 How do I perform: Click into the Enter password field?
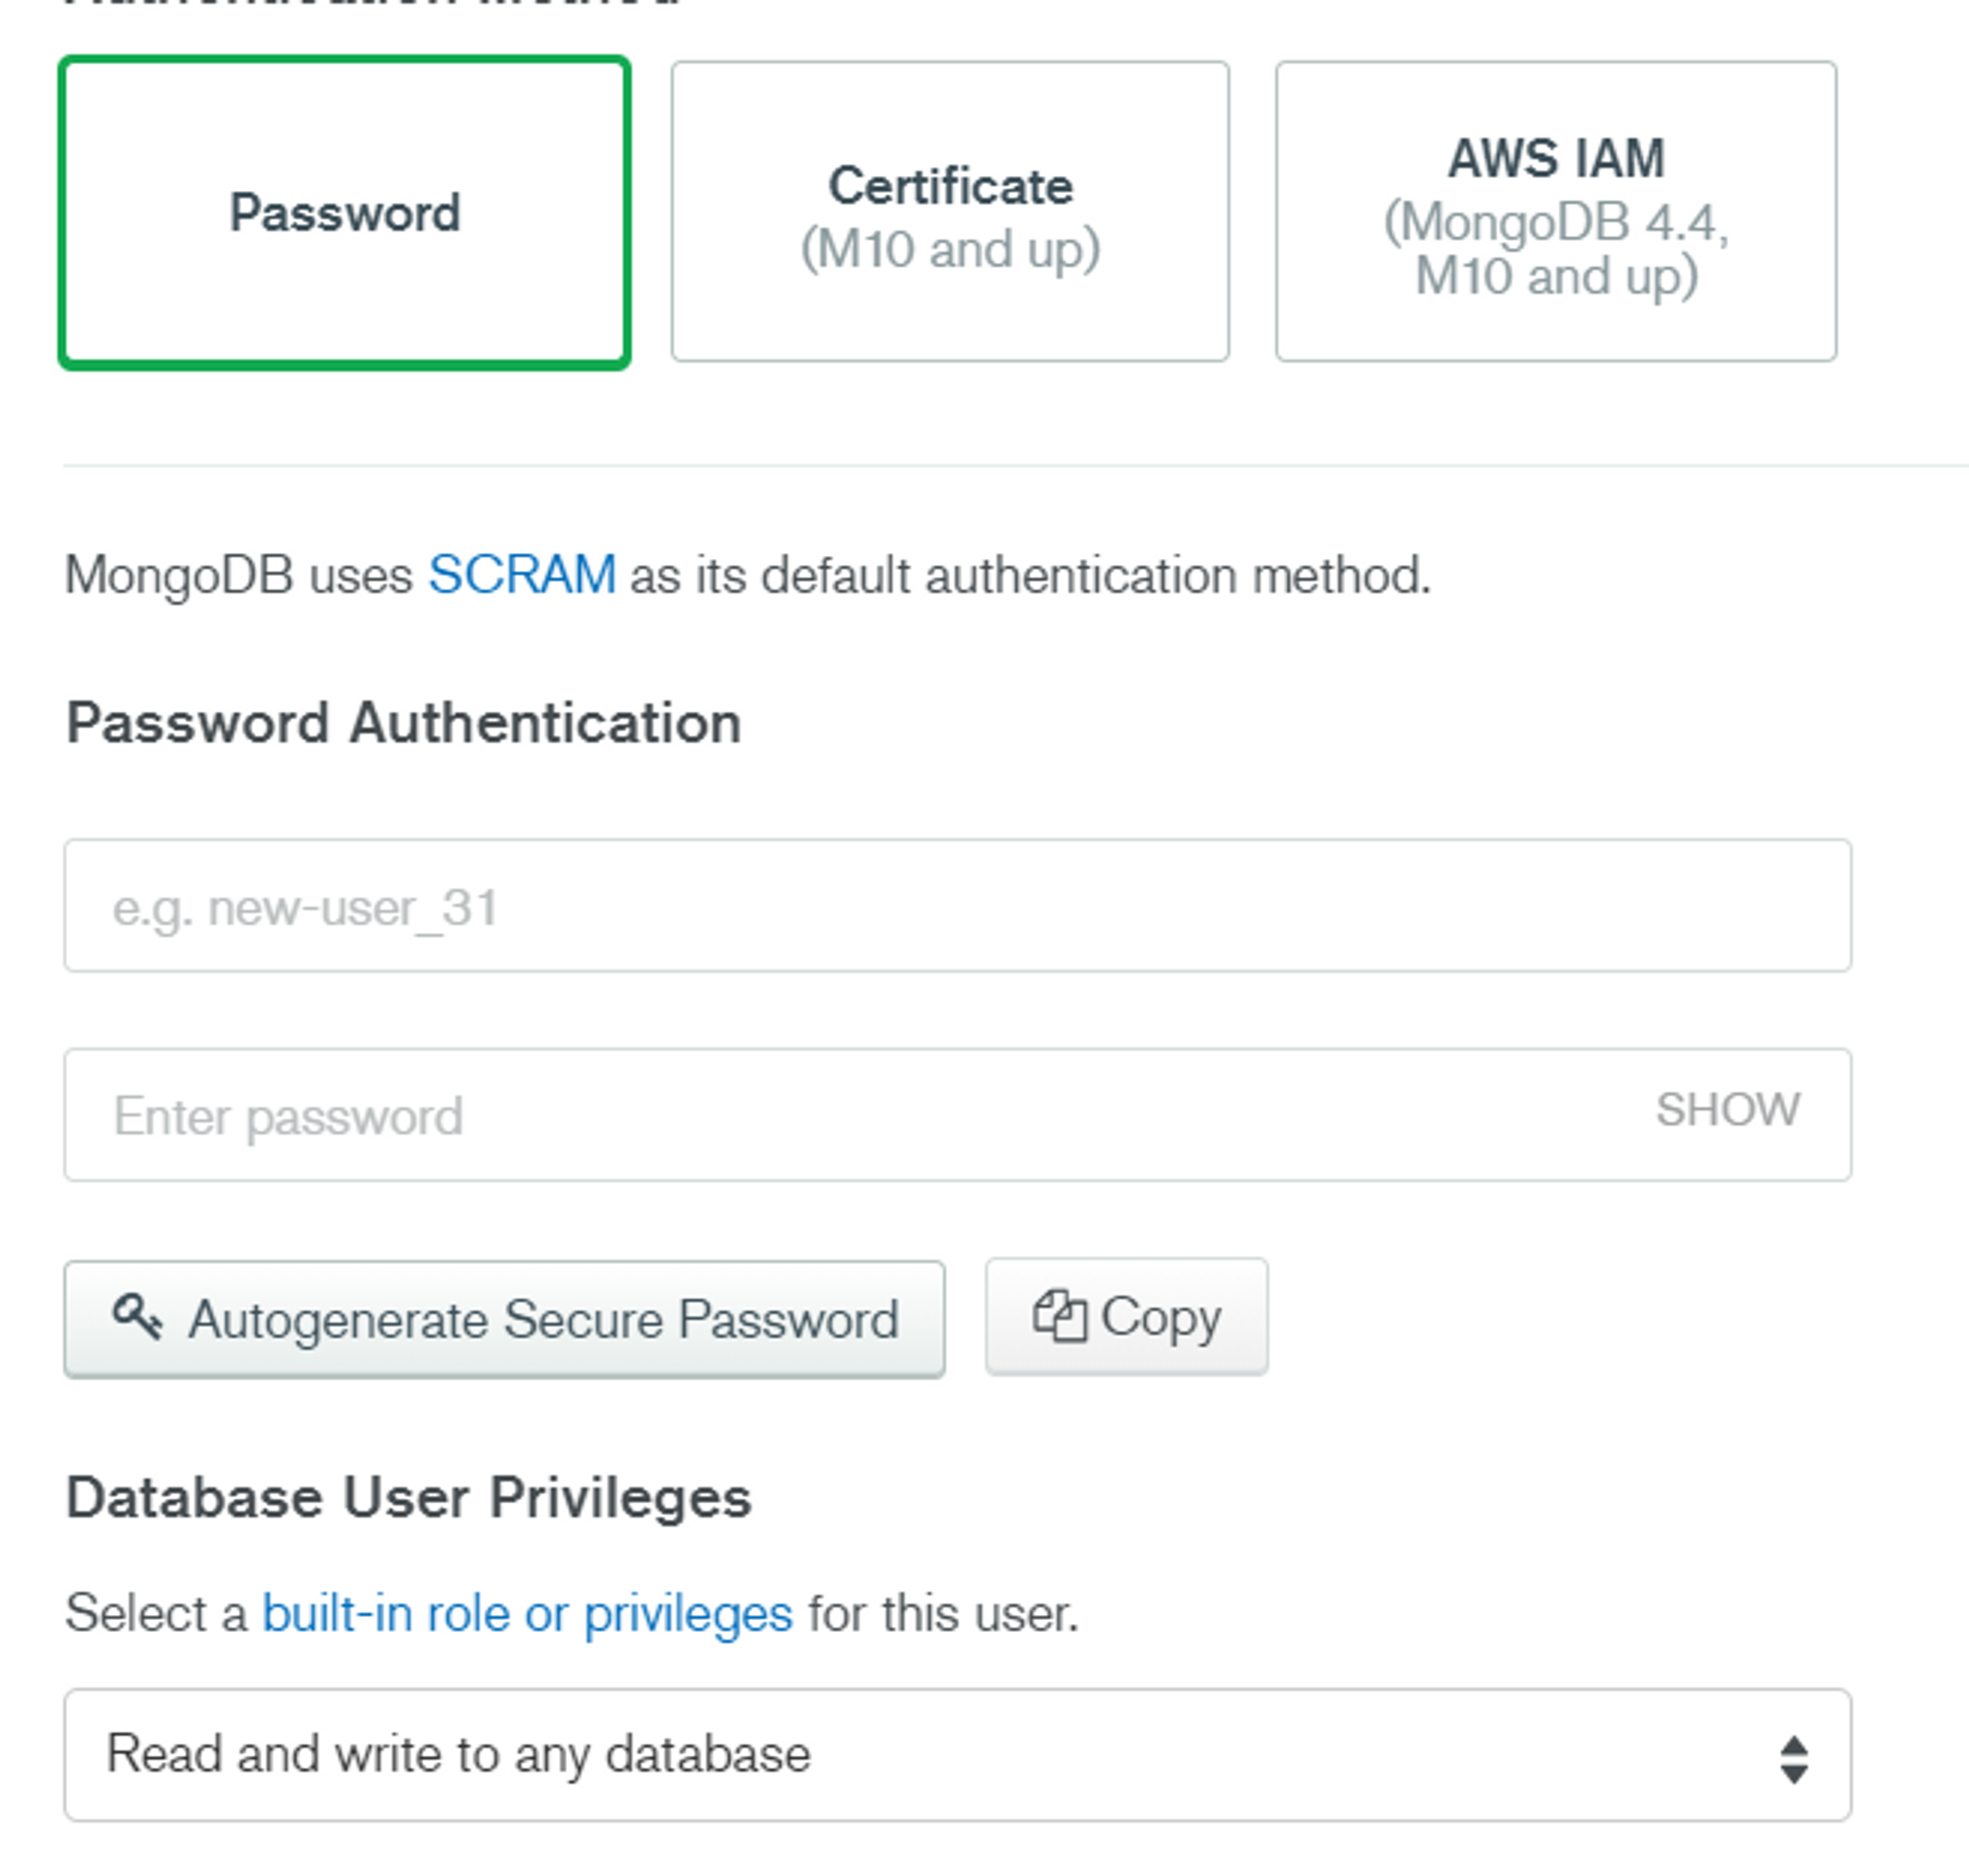click(850, 1116)
